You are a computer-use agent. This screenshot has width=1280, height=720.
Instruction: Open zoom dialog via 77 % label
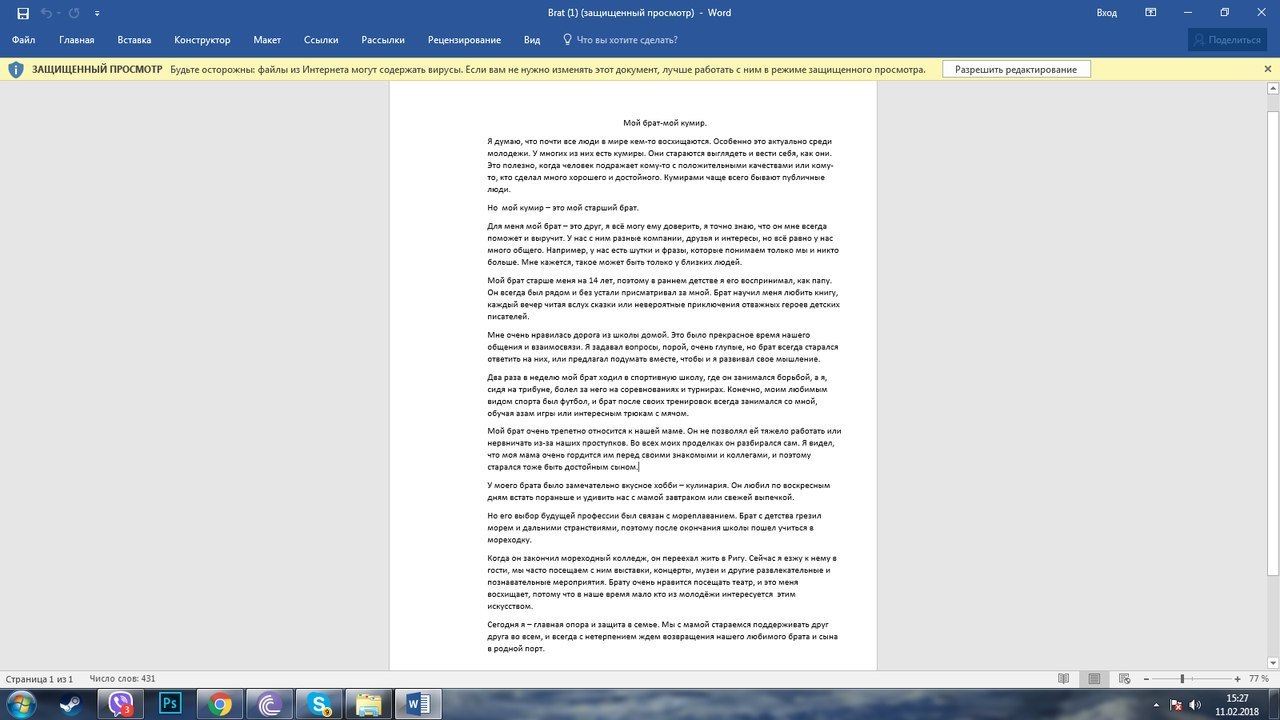(x=1258, y=679)
